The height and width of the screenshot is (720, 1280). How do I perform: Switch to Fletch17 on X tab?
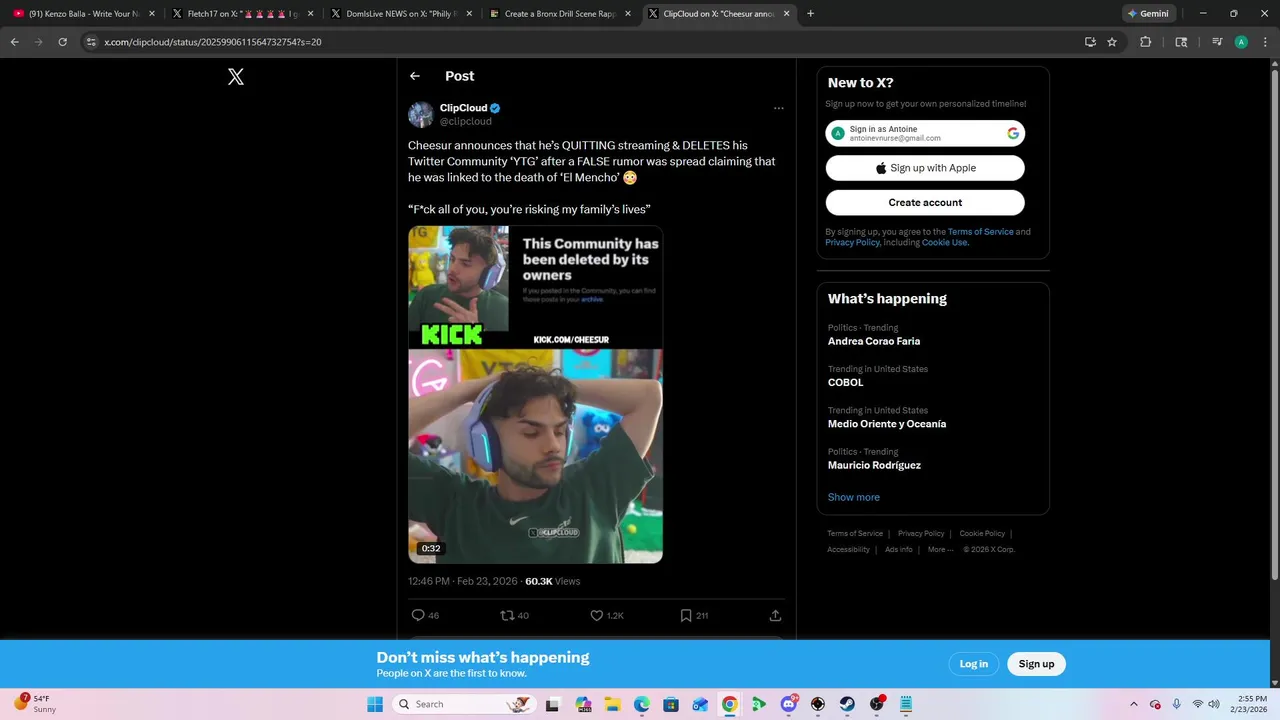click(x=243, y=14)
